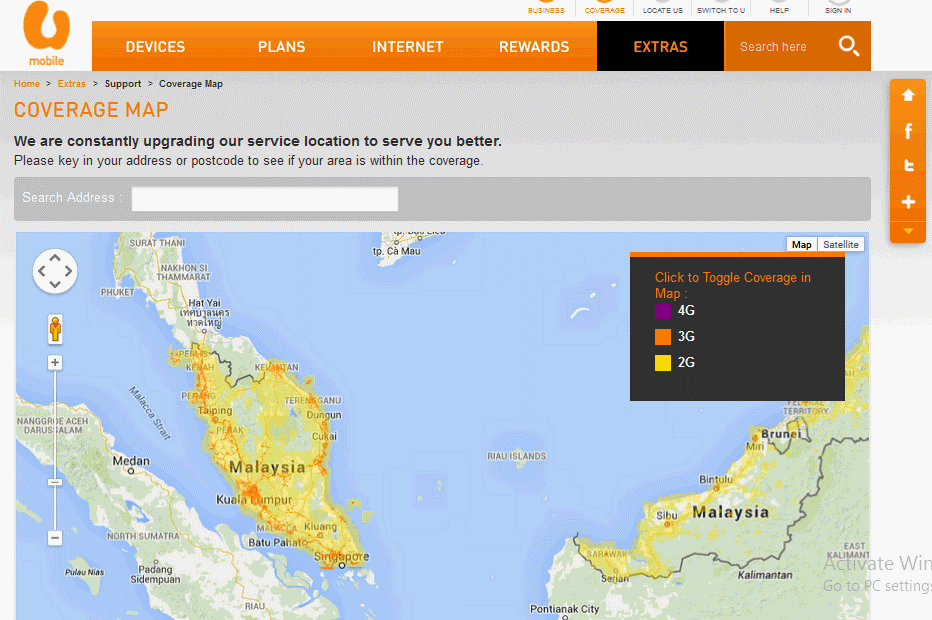Open LOCATE US top link
Viewport: 932px width, 620px height.
coord(663,10)
